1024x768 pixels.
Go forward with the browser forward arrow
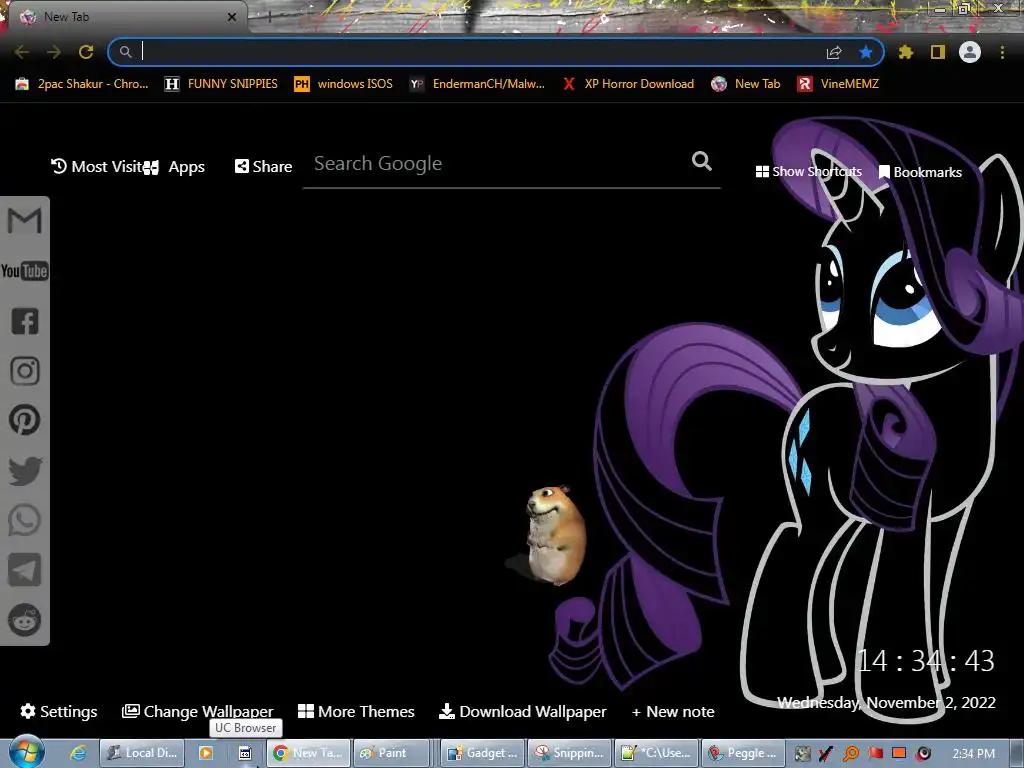pos(54,52)
